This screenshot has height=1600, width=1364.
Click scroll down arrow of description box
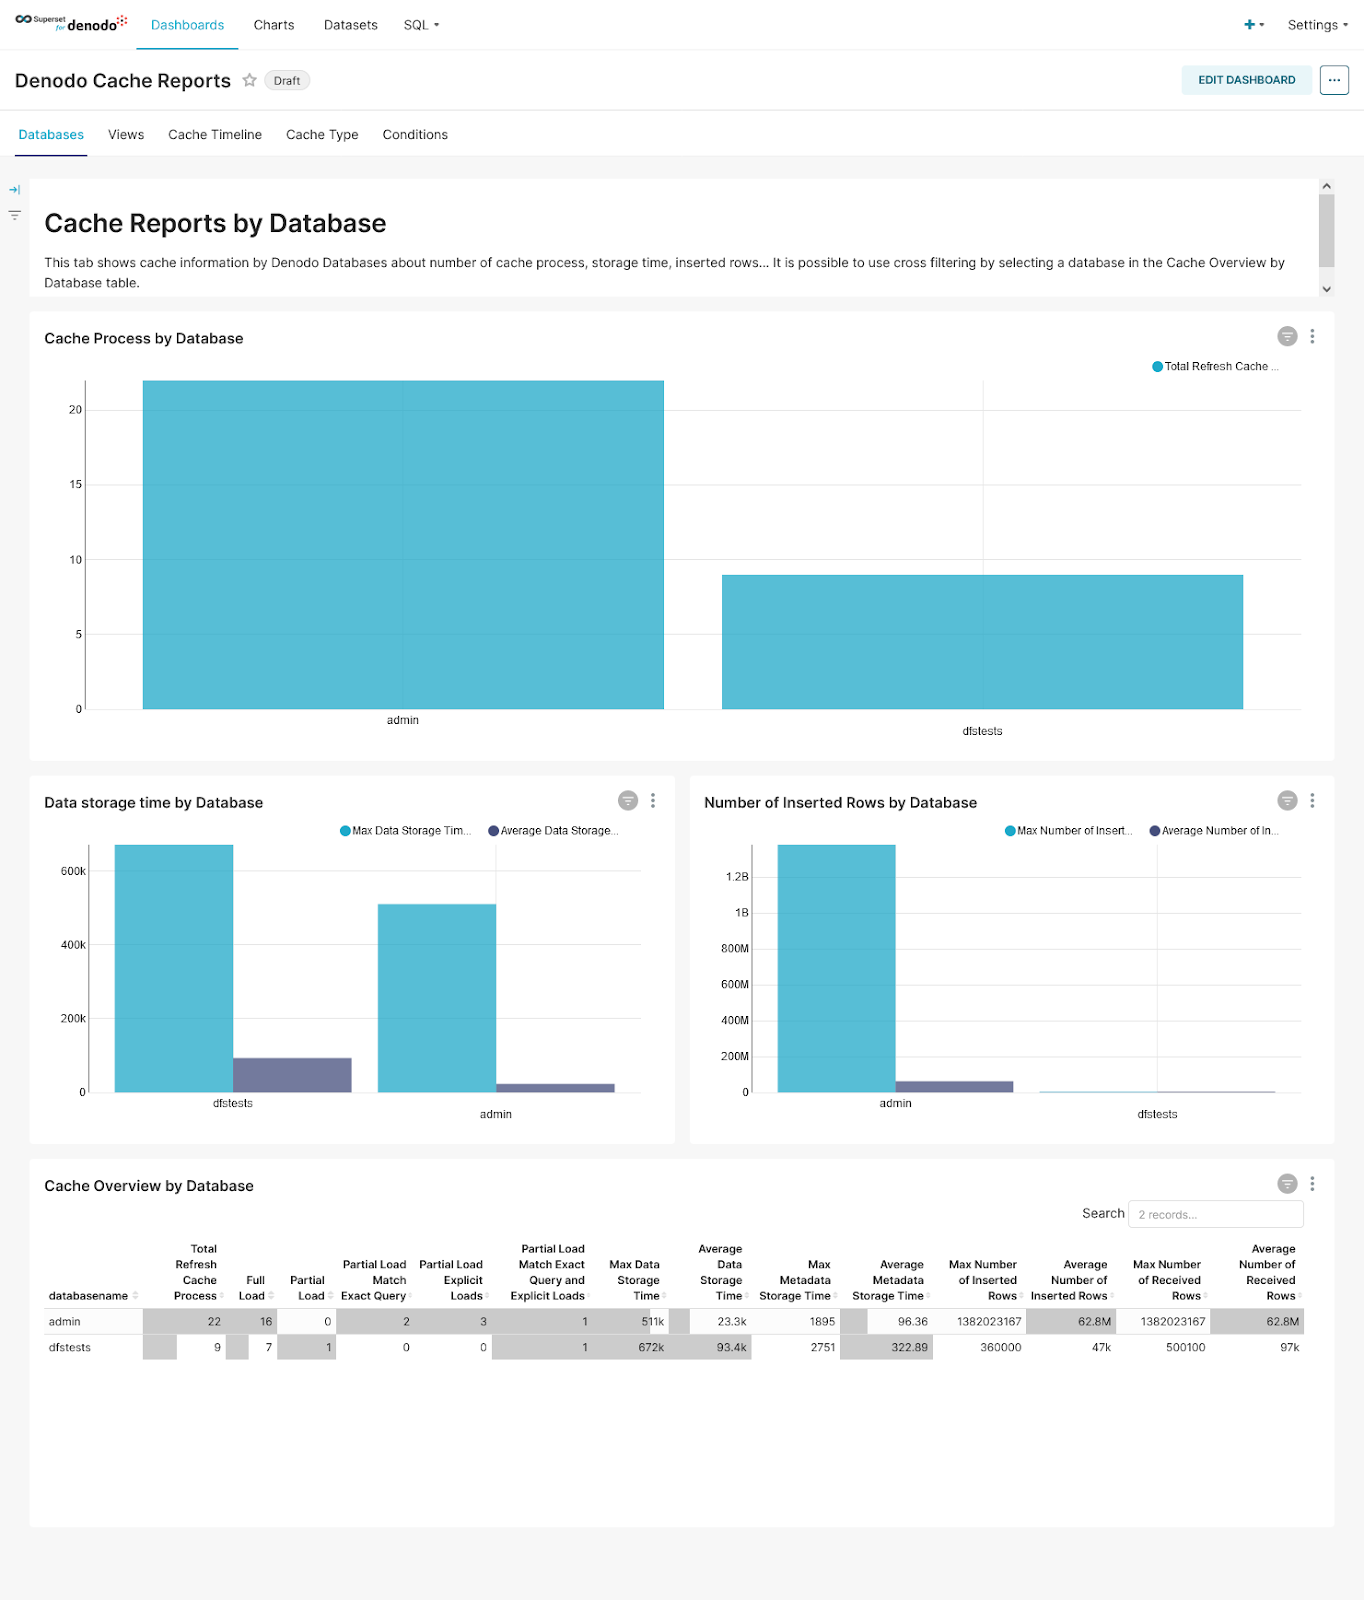tap(1326, 289)
